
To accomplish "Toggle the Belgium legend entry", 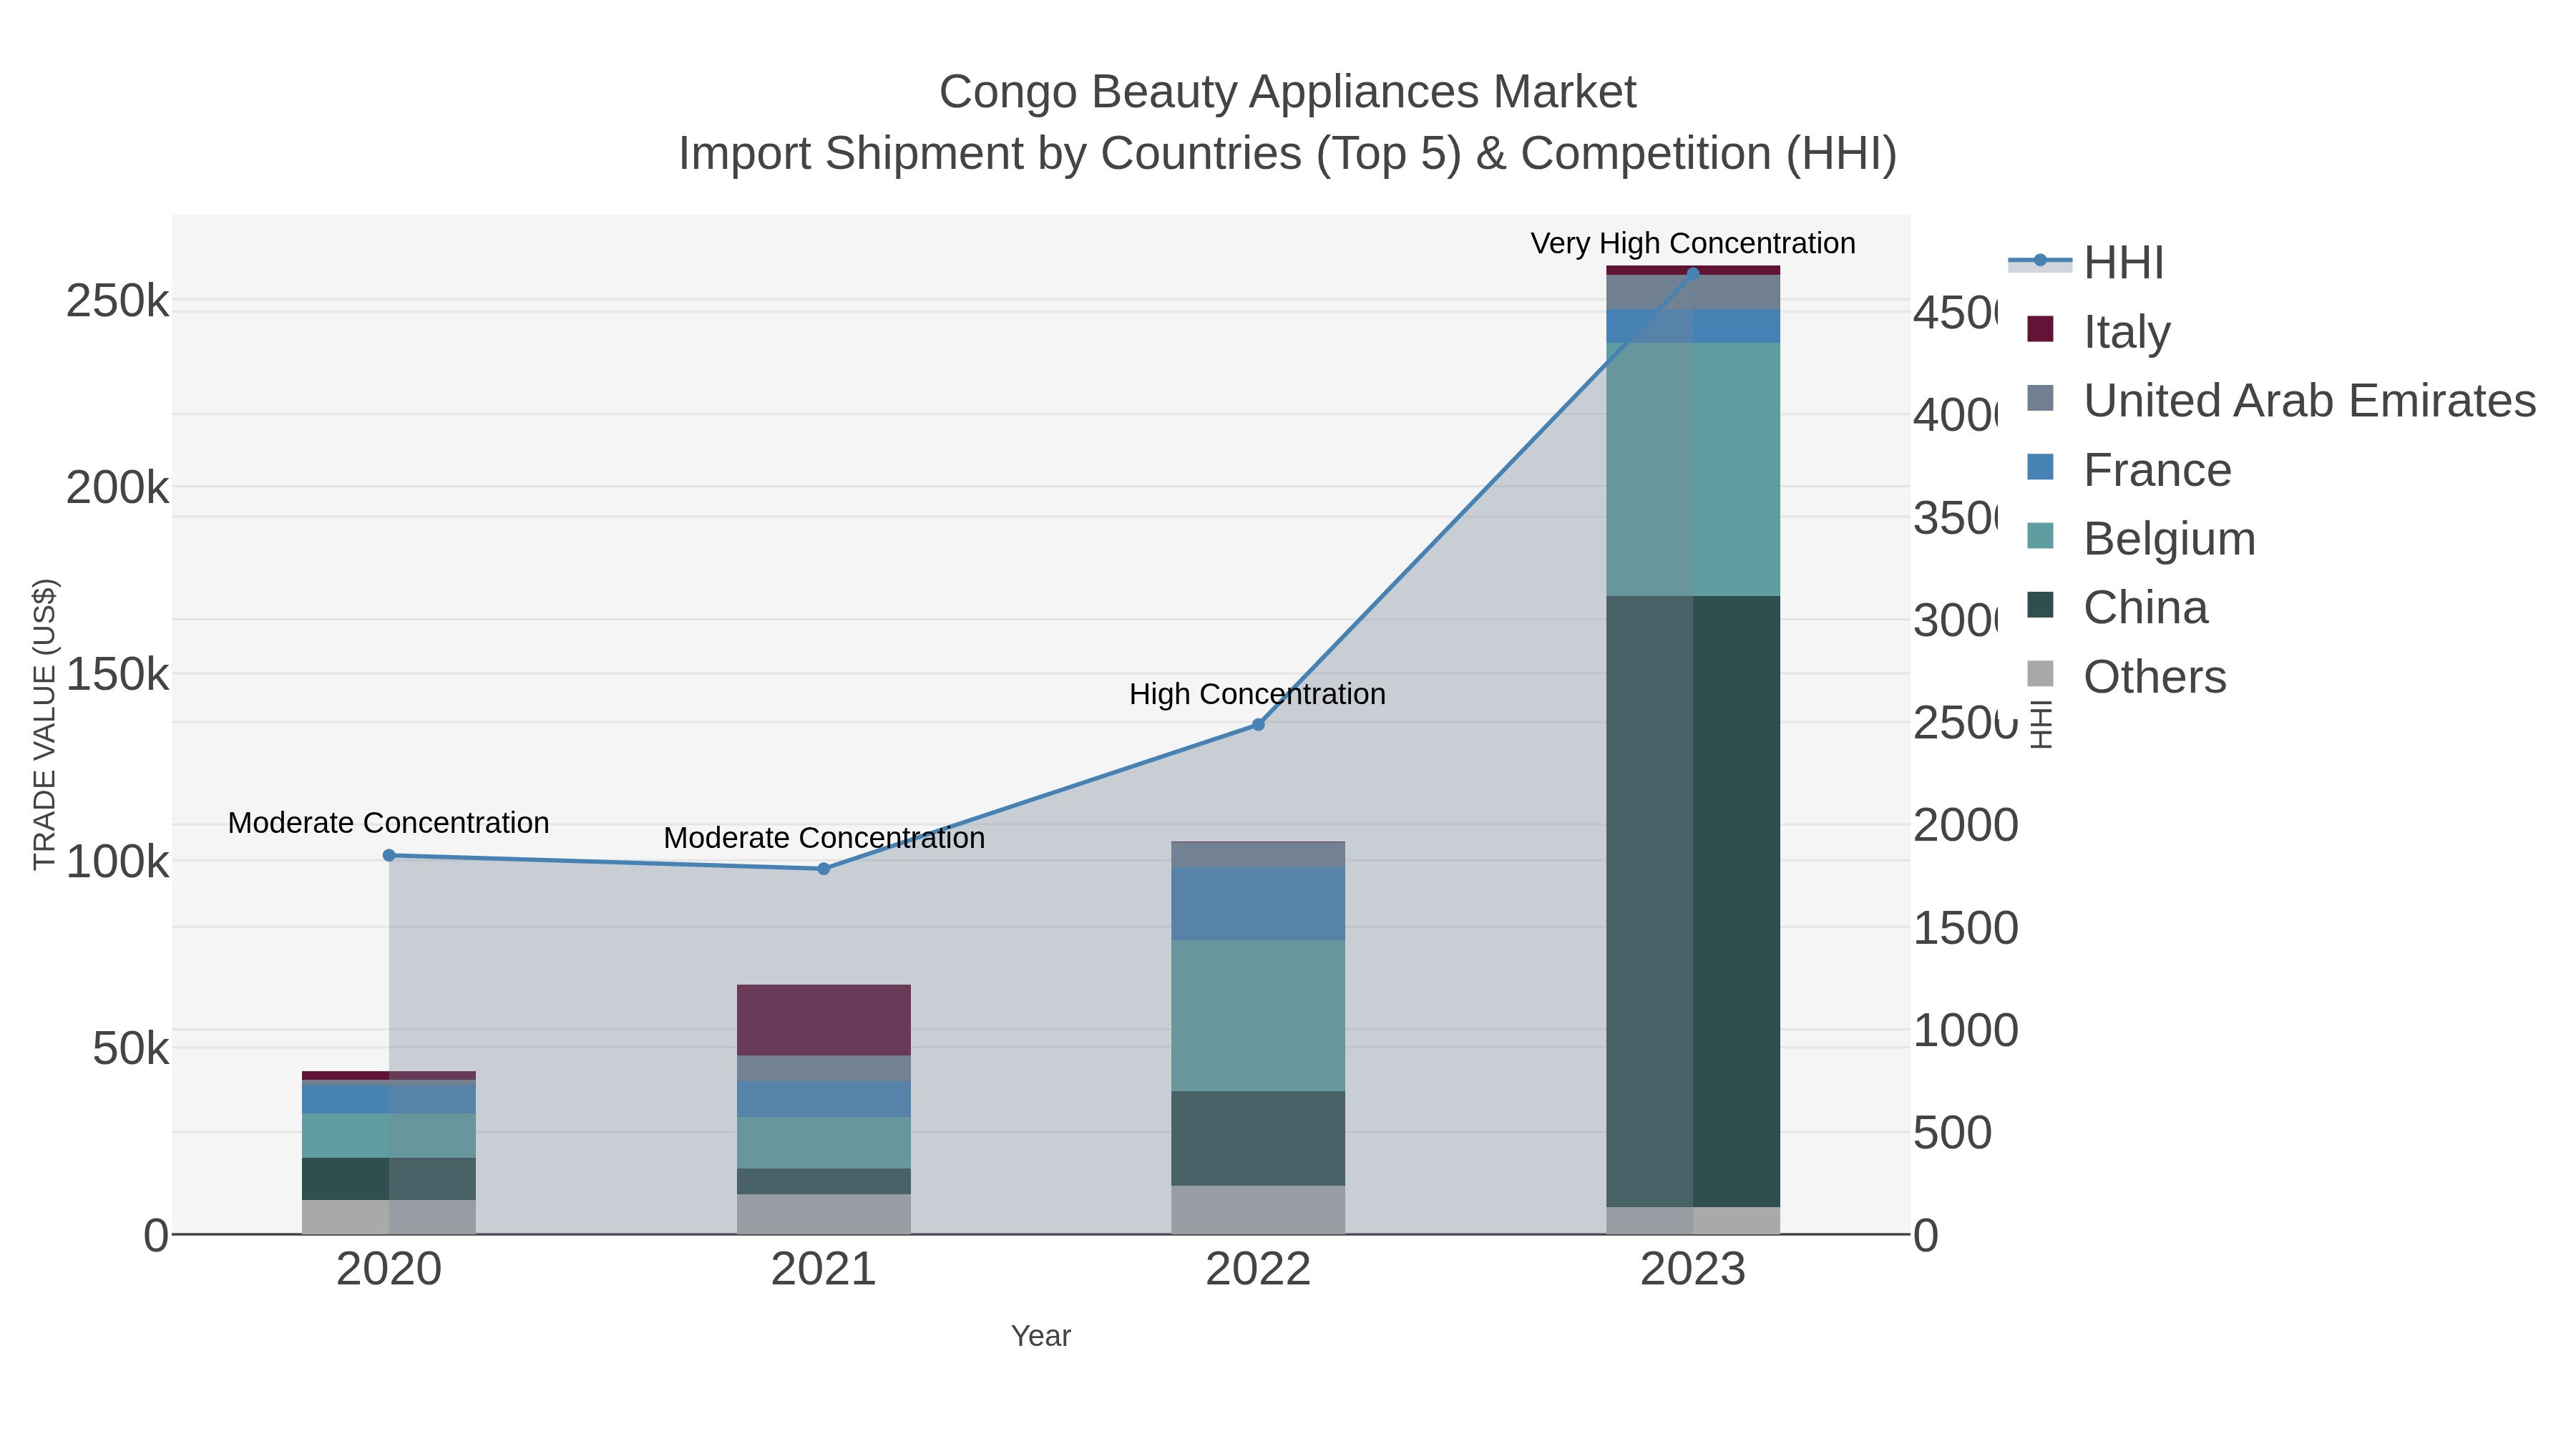I will tap(2140, 538).
